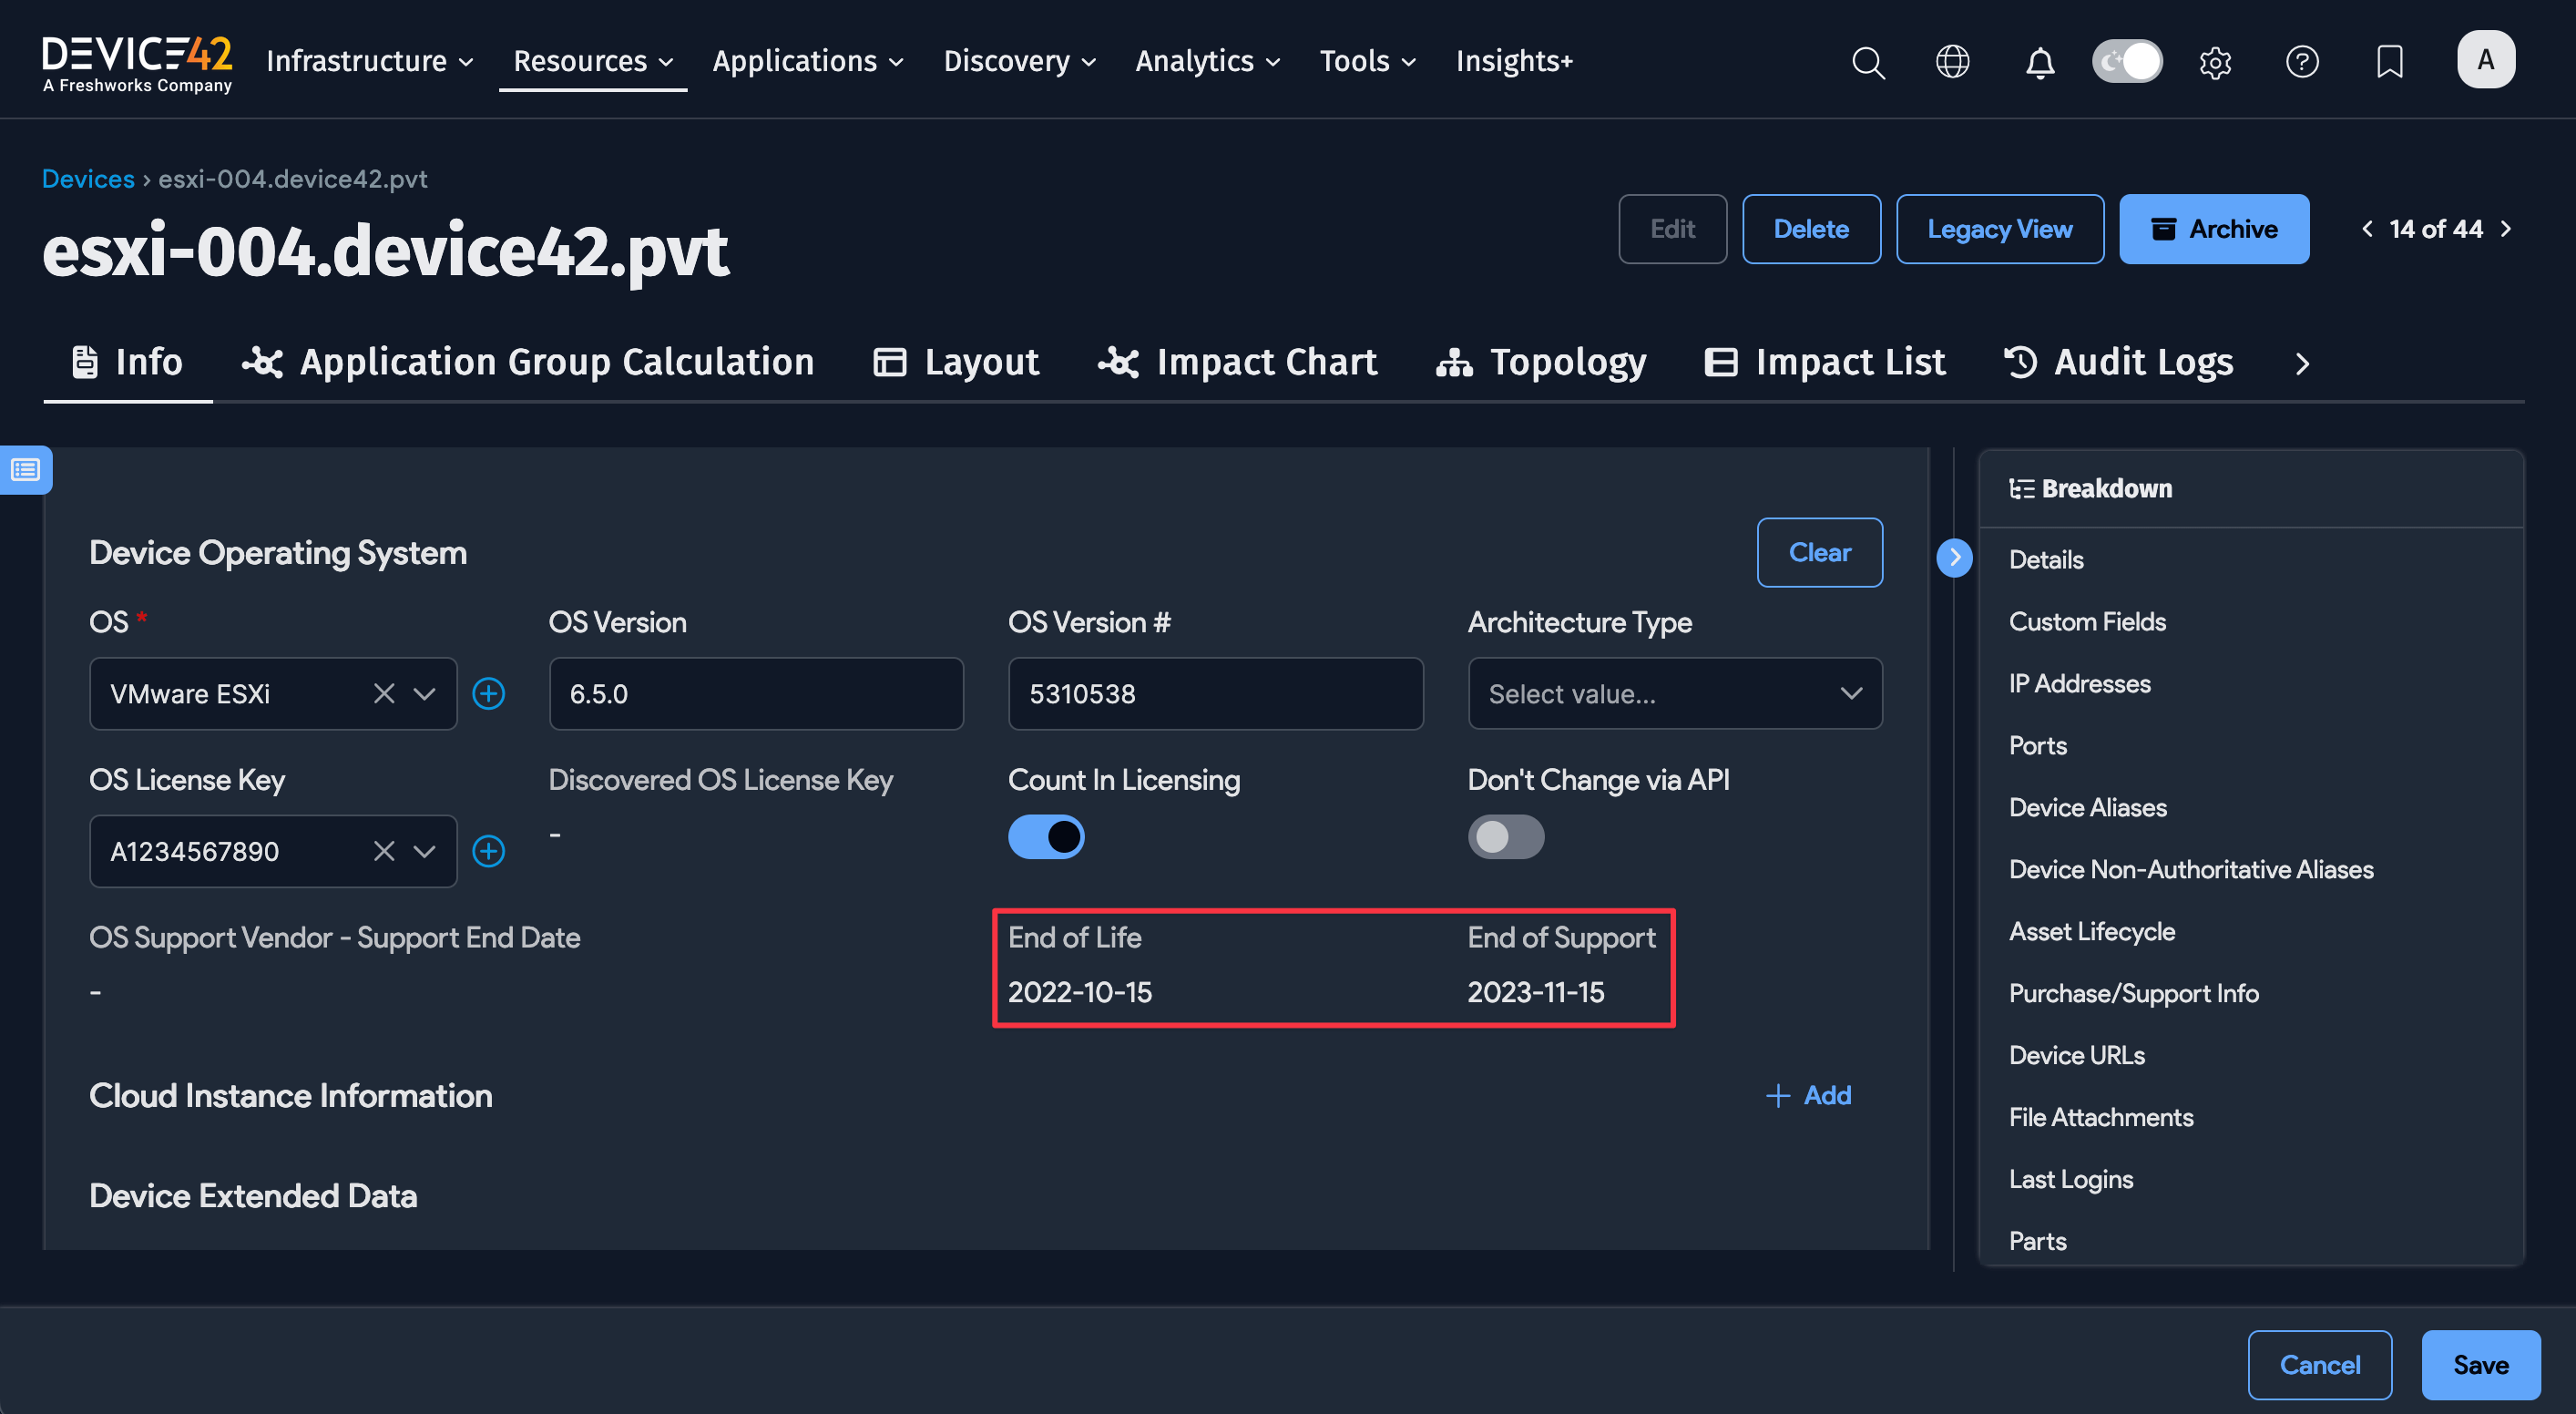
Task: Expand the VMware ESXi OS dropdown
Action: coord(424,693)
